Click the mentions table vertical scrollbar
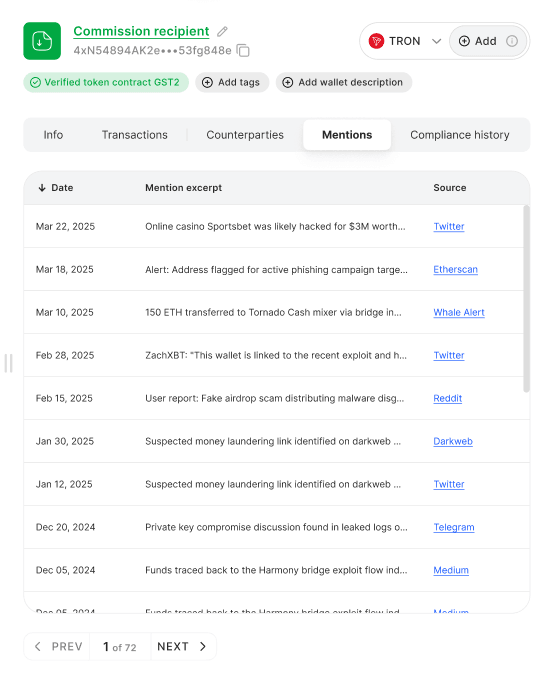The height and width of the screenshot is (679, 539). coord(526,299)
